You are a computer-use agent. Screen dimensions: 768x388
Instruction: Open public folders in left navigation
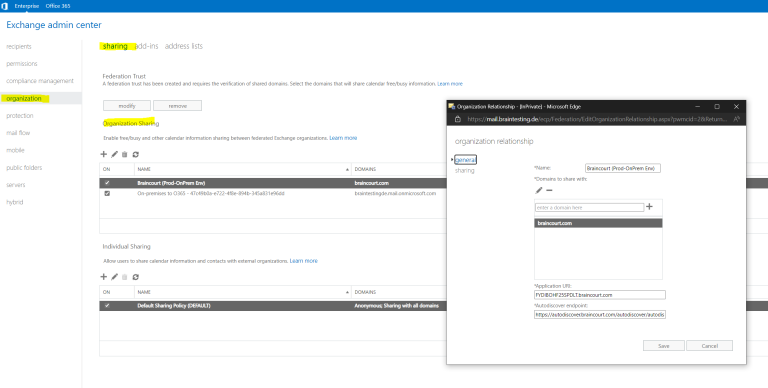click(x=24, y=168)
